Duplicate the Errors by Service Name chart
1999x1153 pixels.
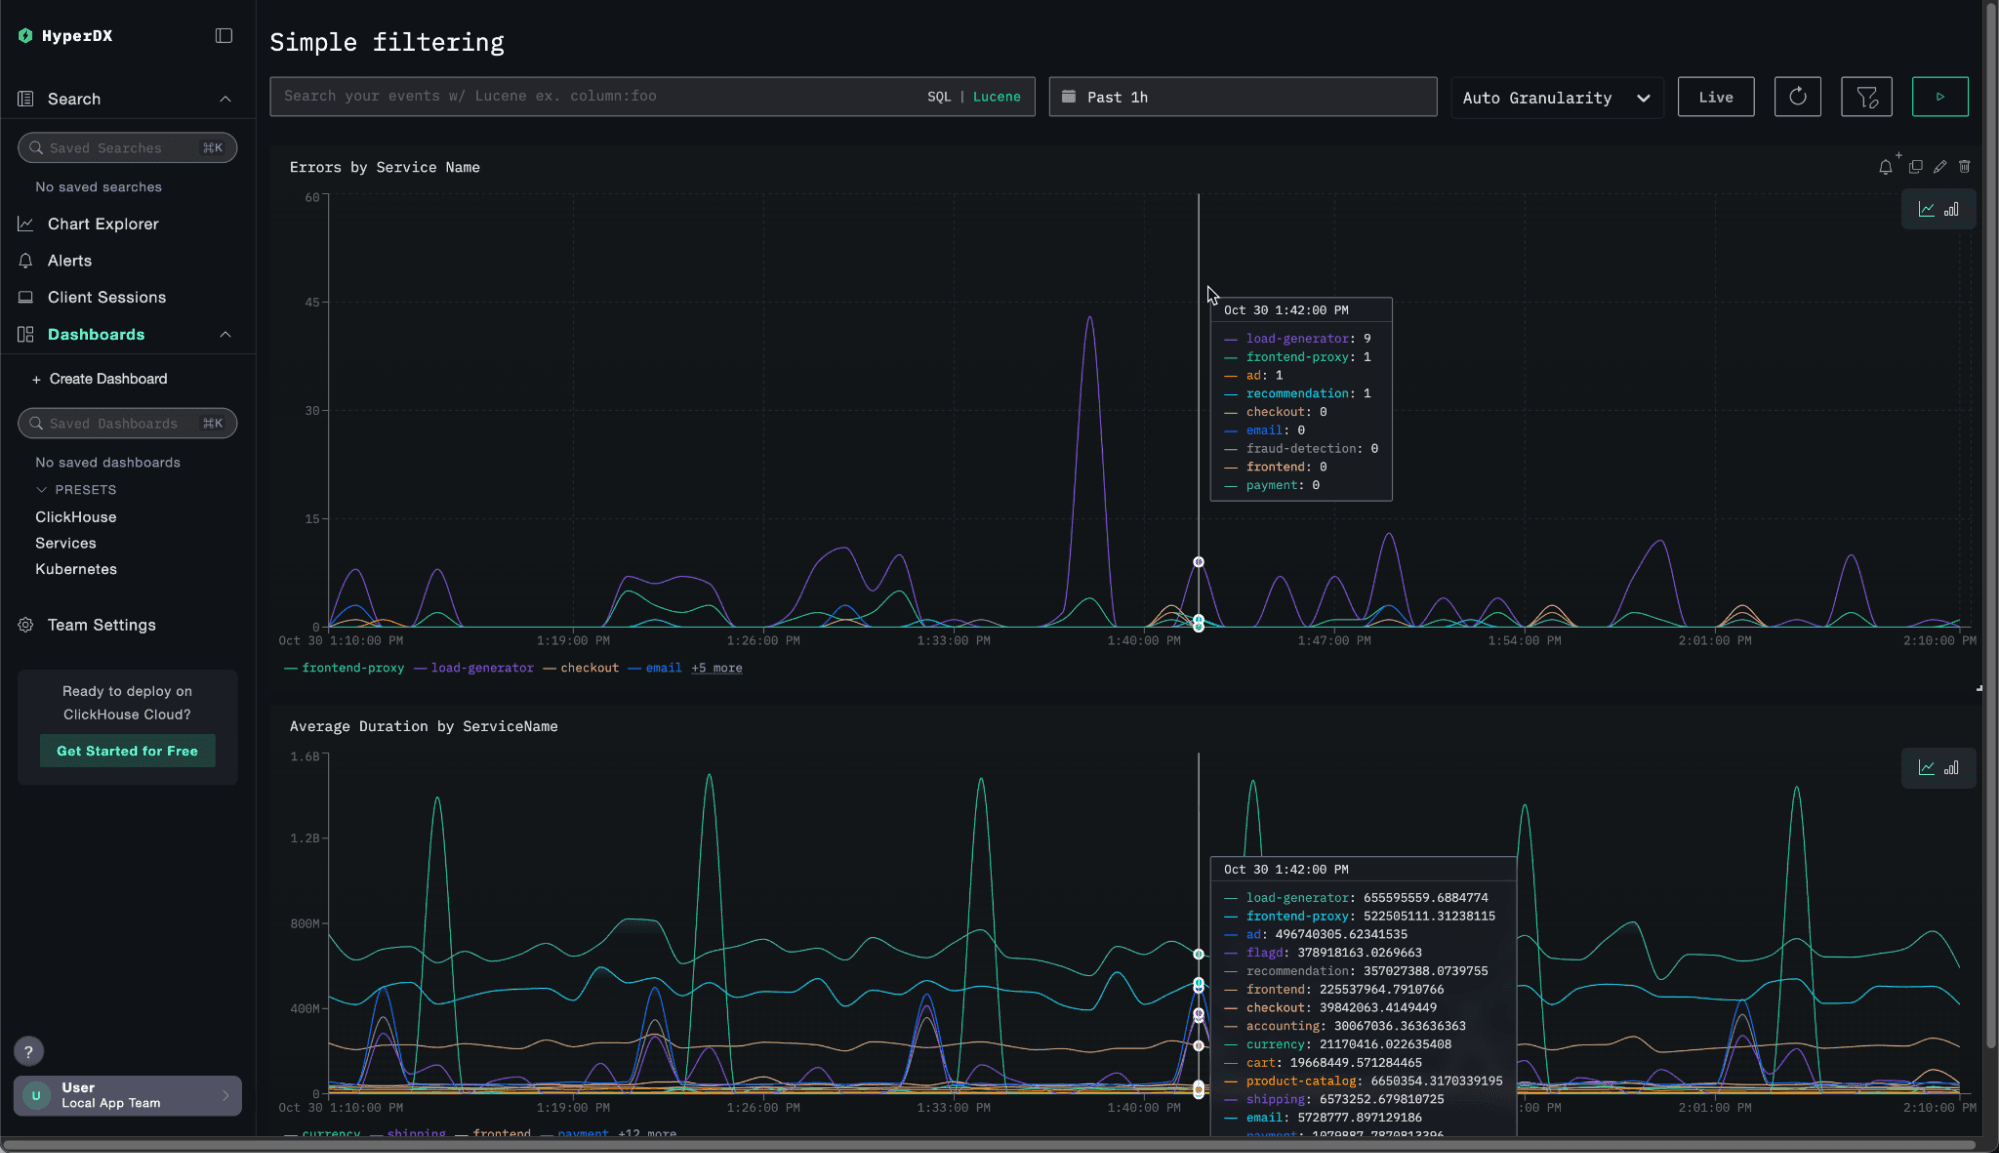pyautogui.click(x=1915, y=167)
